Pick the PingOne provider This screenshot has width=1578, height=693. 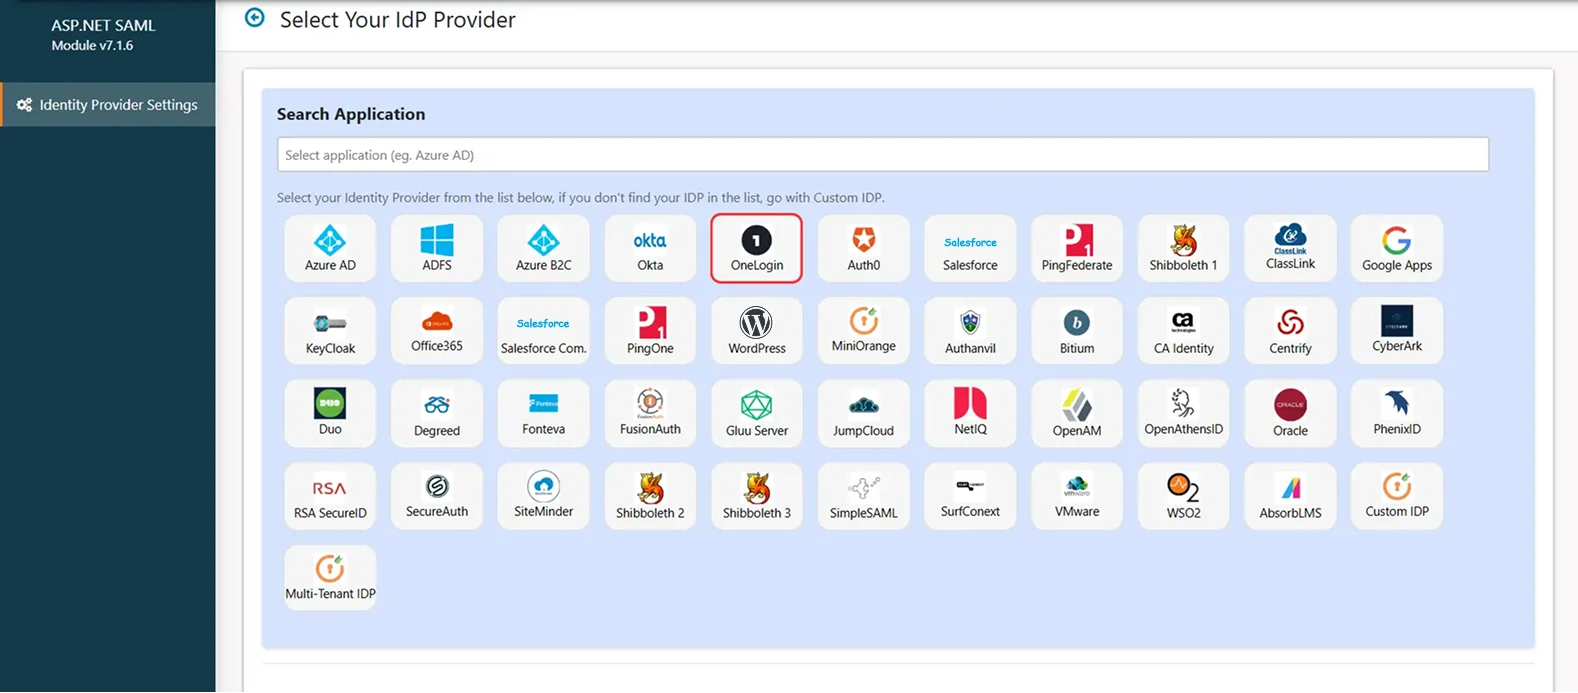[x=650, y=331]
